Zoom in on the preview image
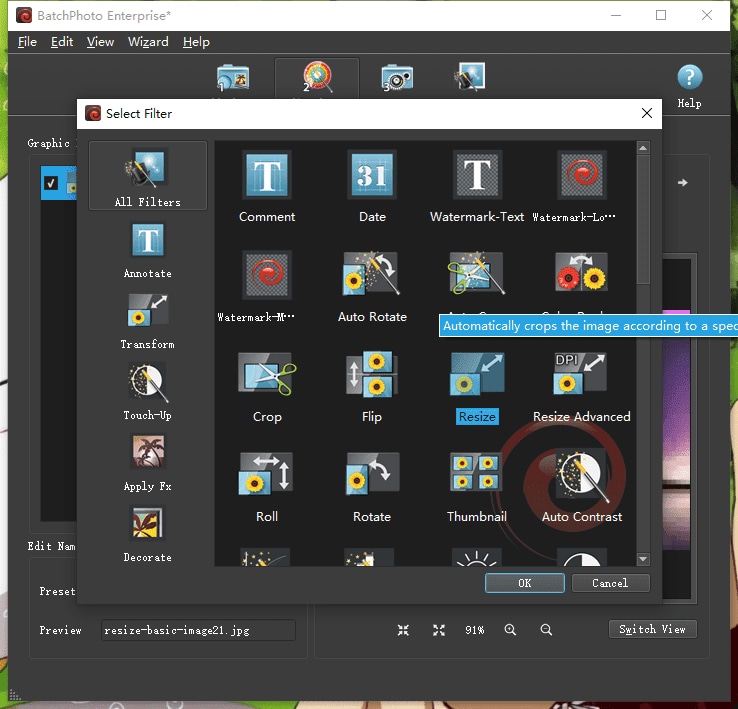The width and height of the screenshot is (738, 709). tap(510, 630)
